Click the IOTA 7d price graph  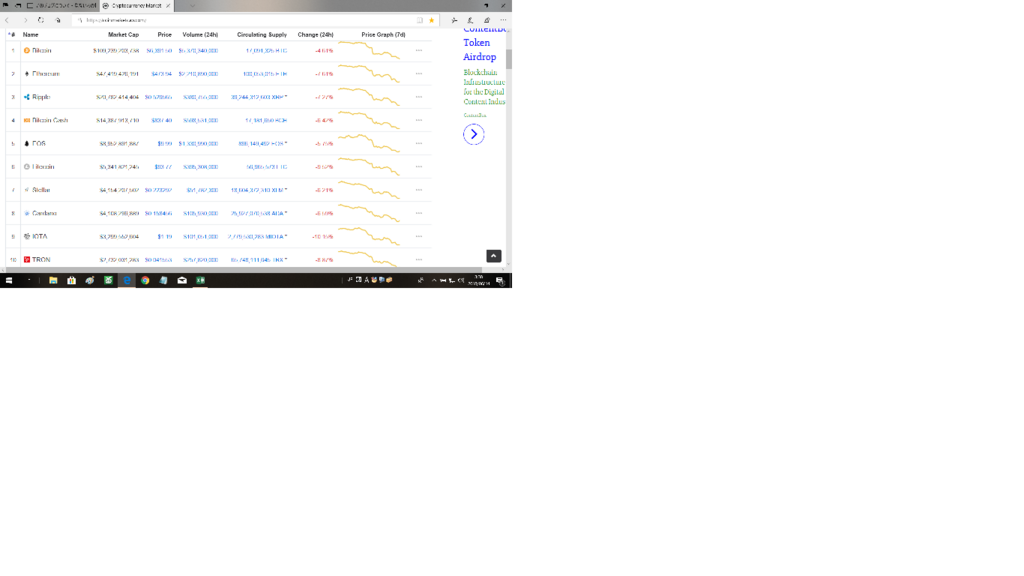coord(369,236)
